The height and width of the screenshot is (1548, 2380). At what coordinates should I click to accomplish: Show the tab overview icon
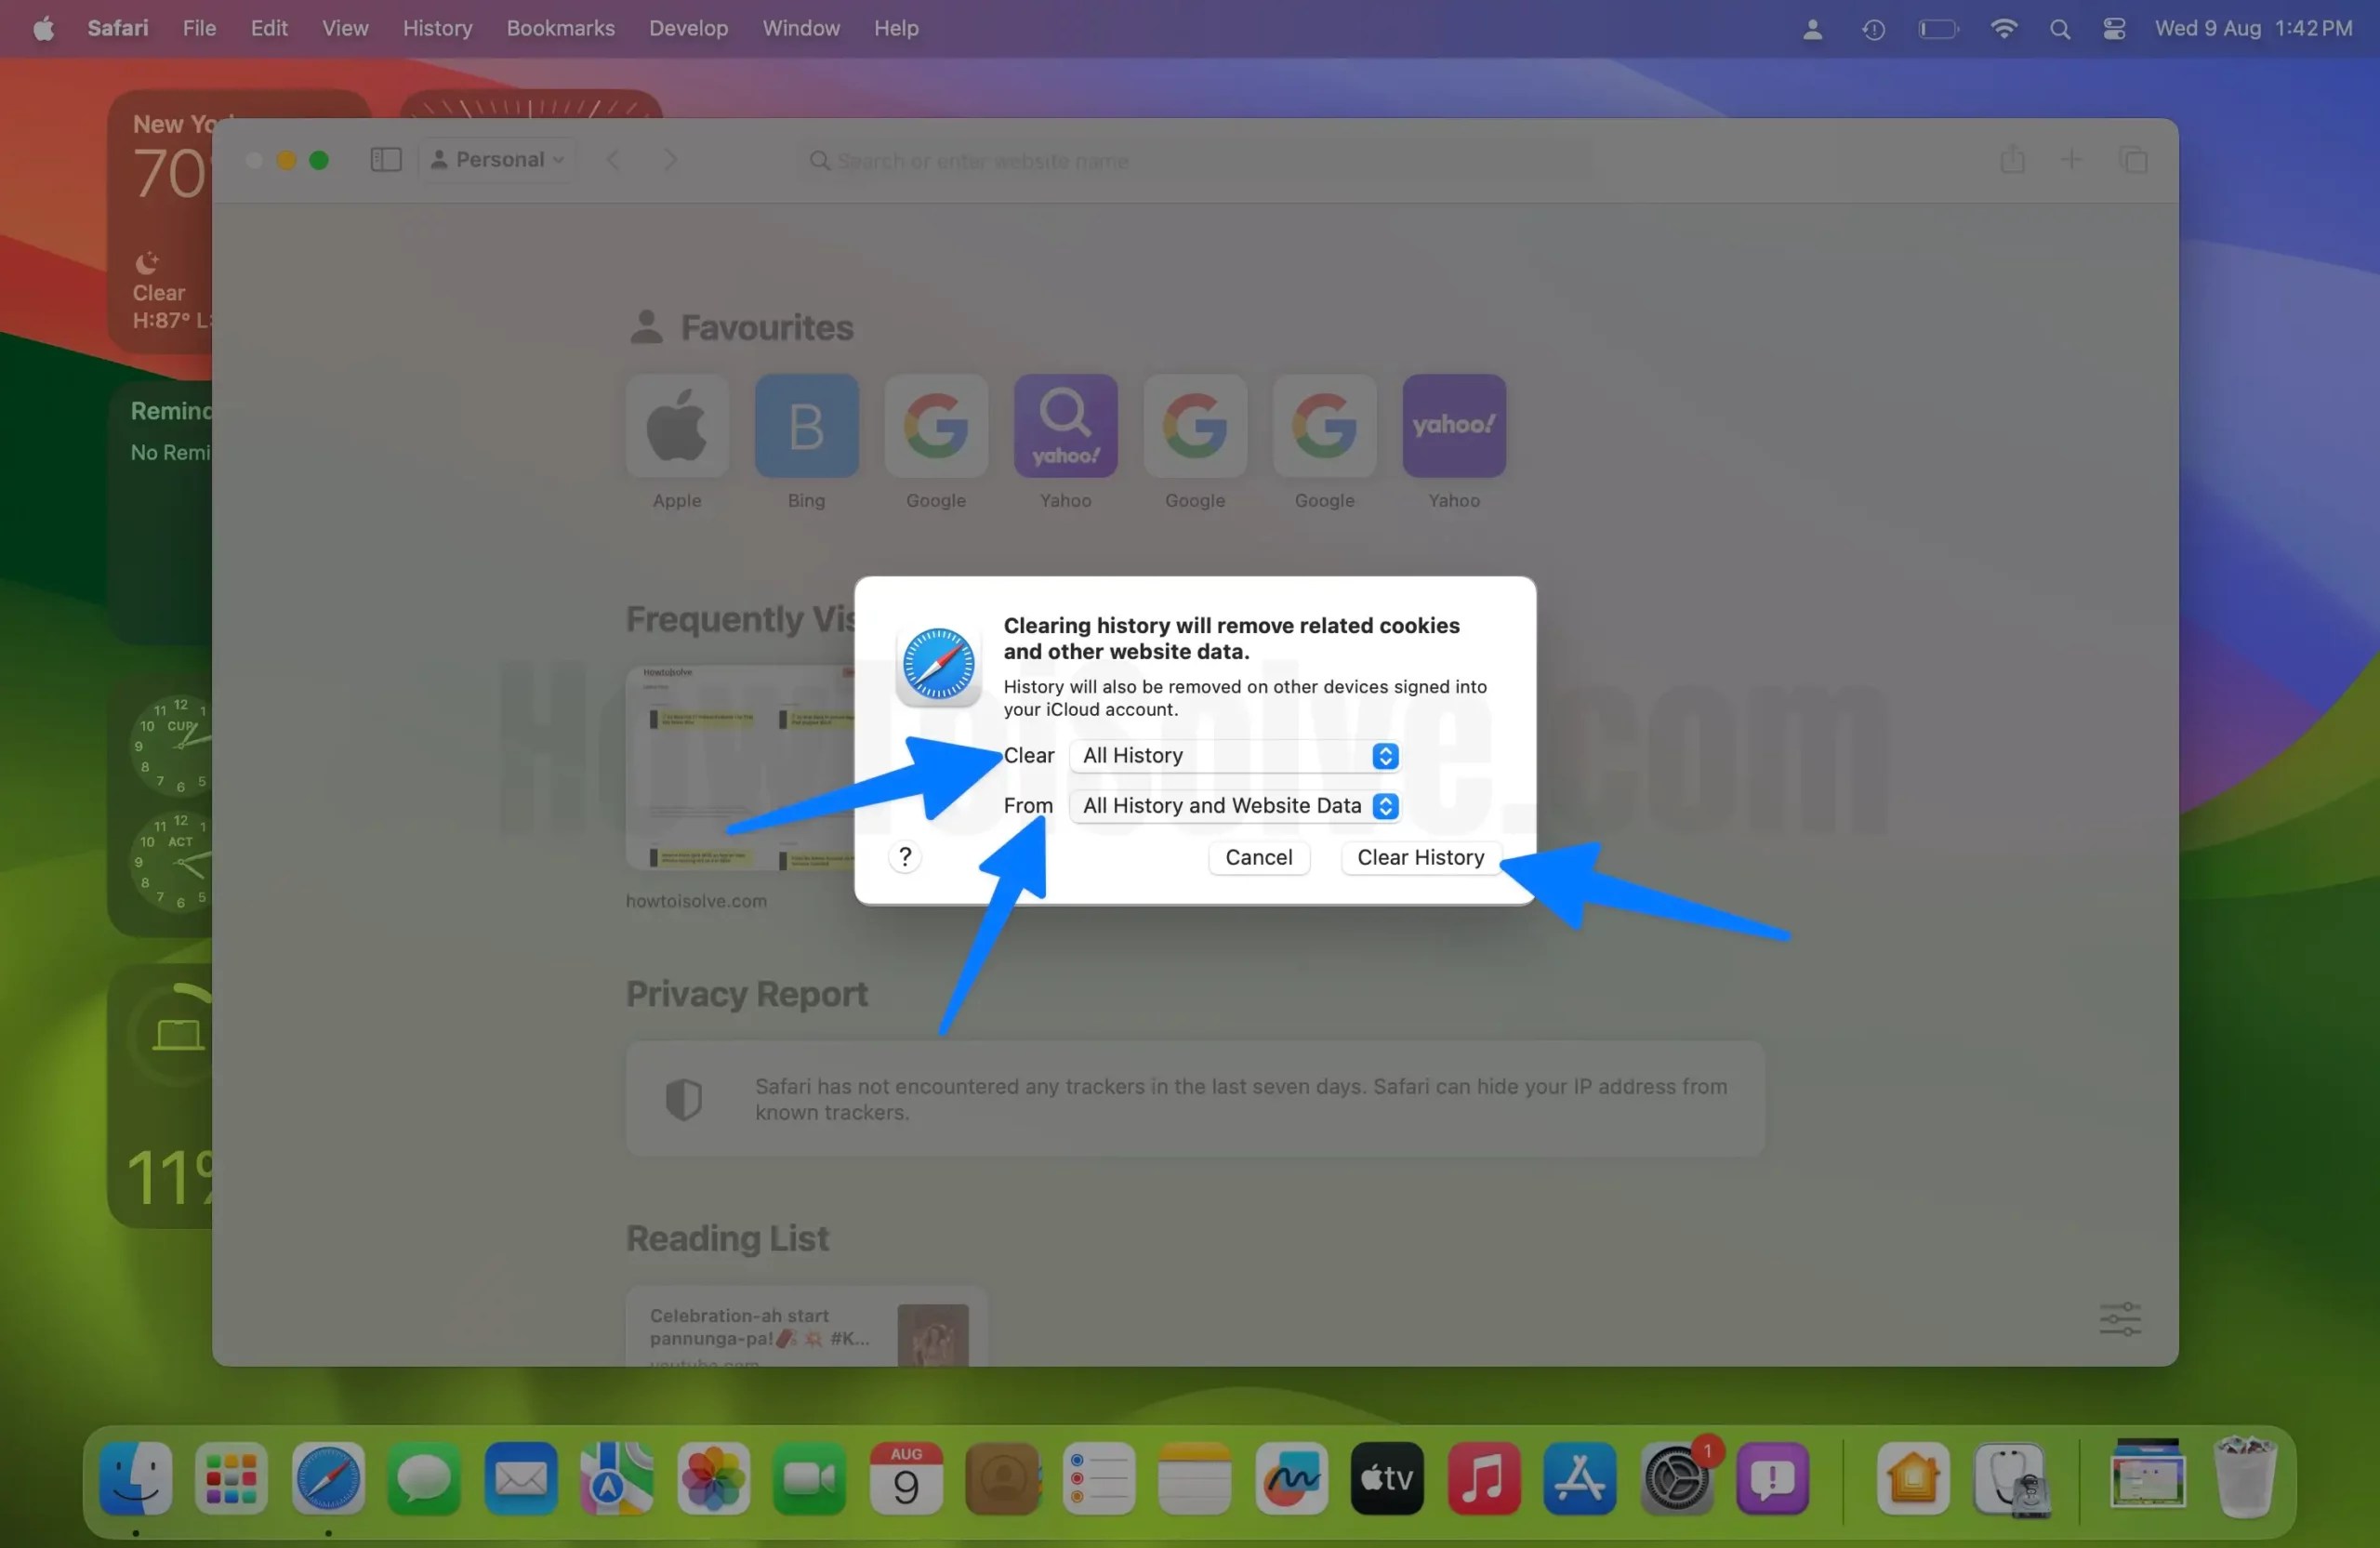[x=2135, y=160]
